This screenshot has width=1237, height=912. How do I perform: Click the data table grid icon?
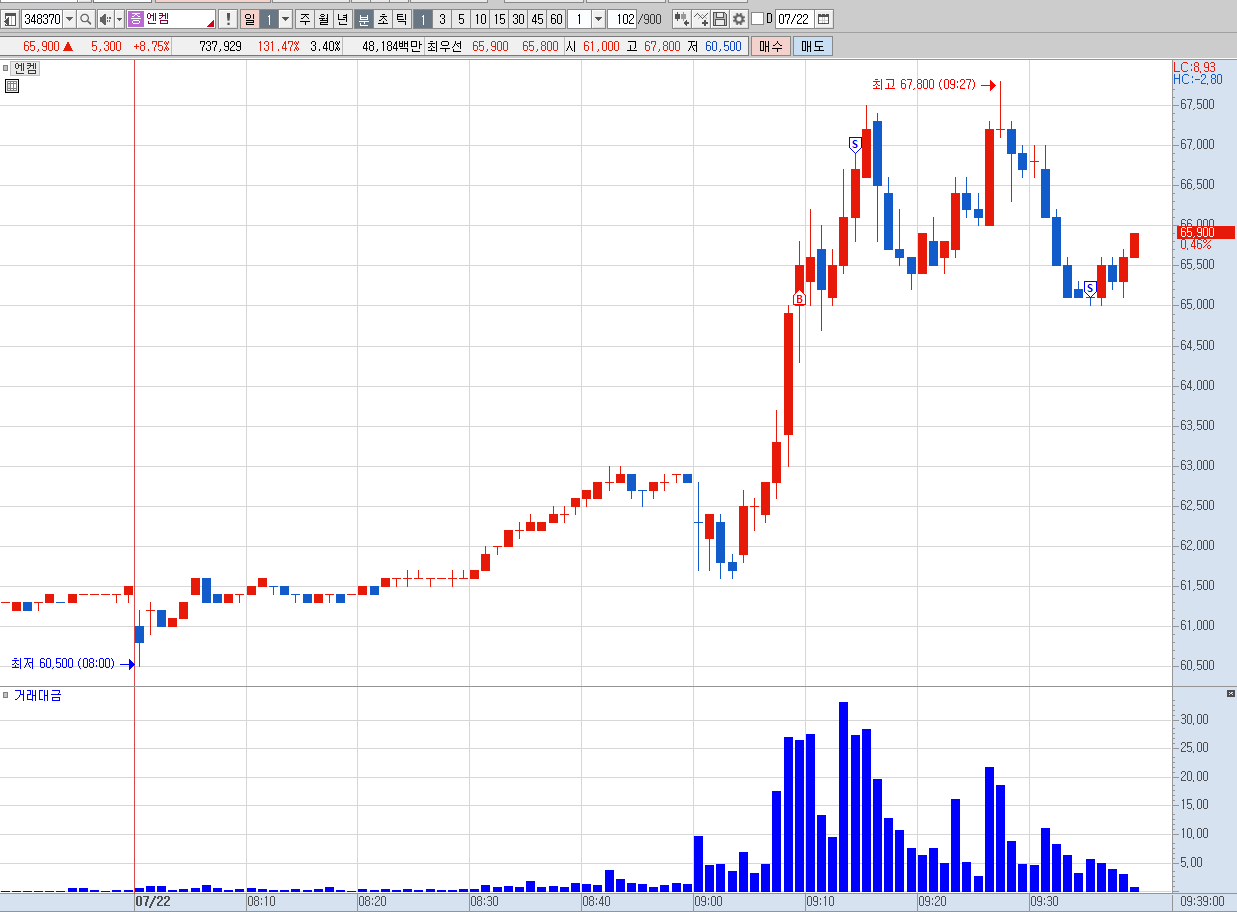pos(11,86)
